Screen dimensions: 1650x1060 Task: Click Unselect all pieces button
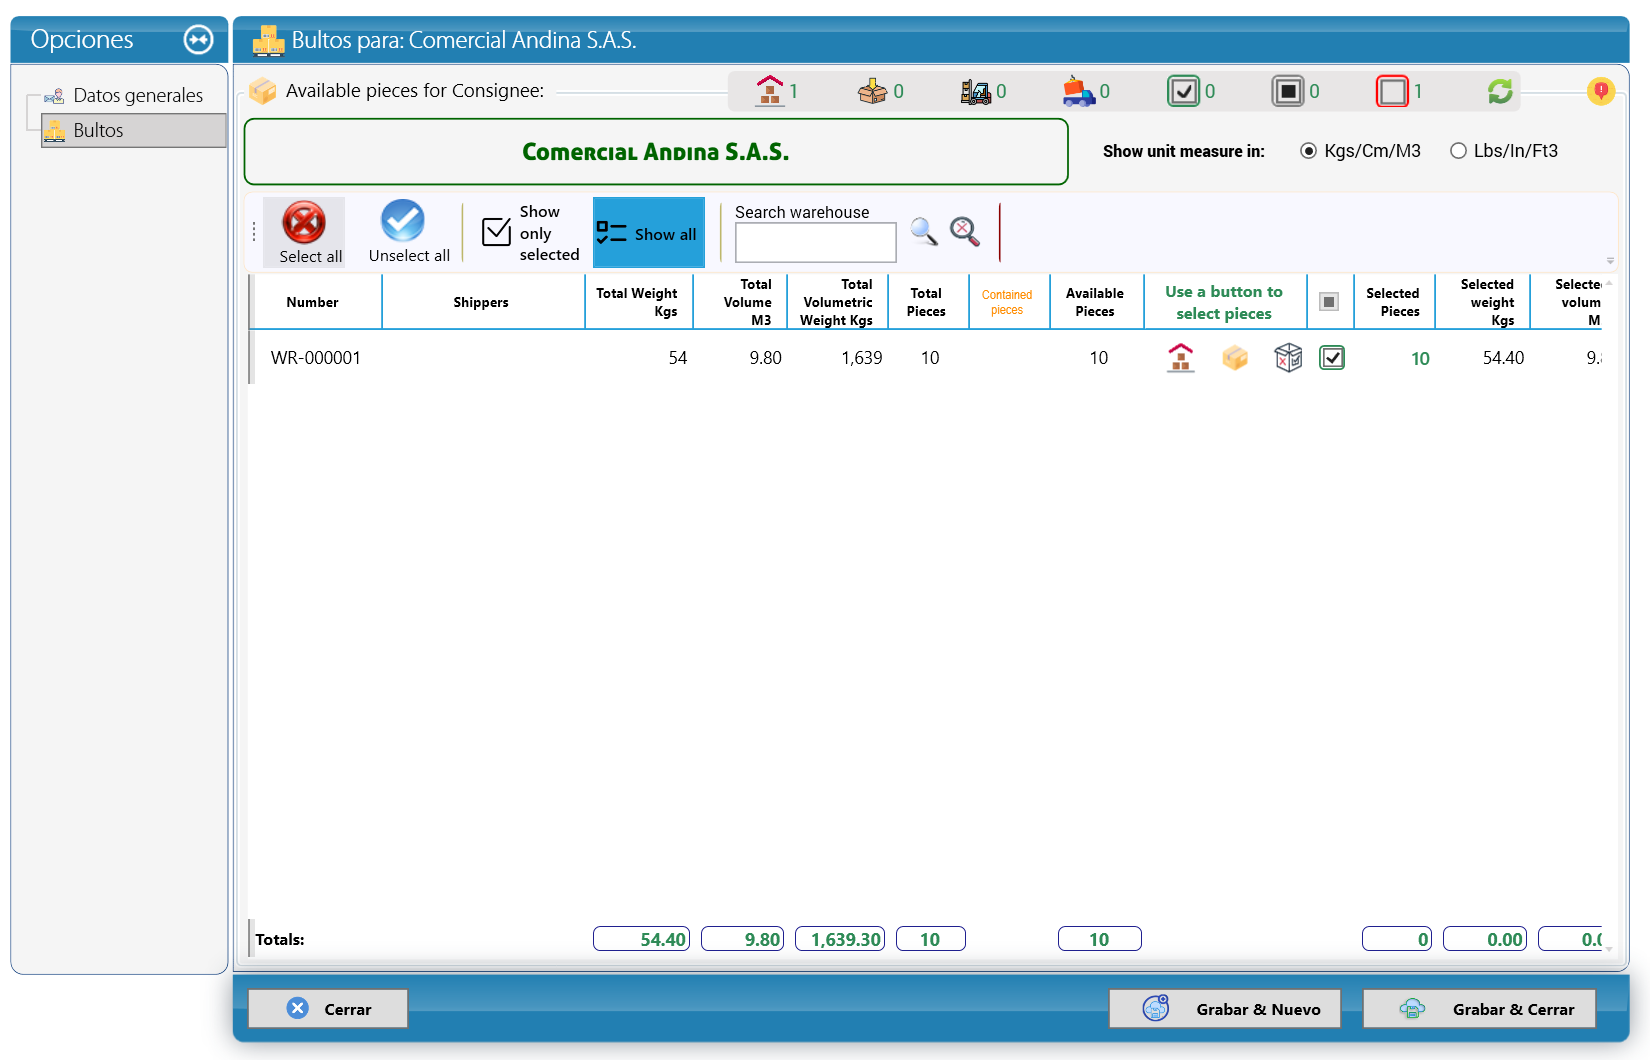pos(408,232)
